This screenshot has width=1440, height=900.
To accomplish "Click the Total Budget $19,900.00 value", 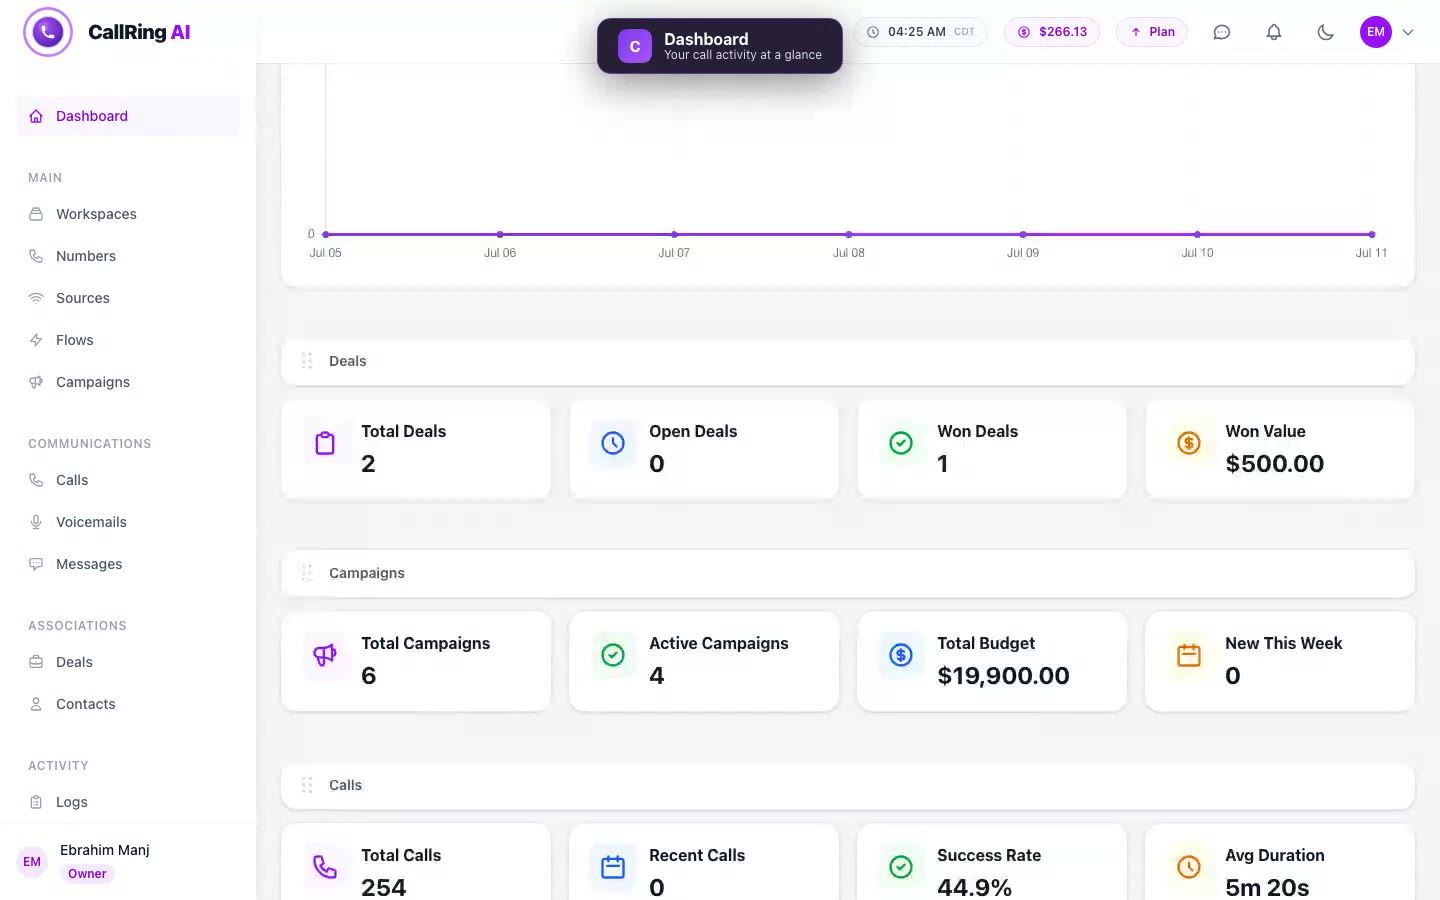I will click(1003, 676).
